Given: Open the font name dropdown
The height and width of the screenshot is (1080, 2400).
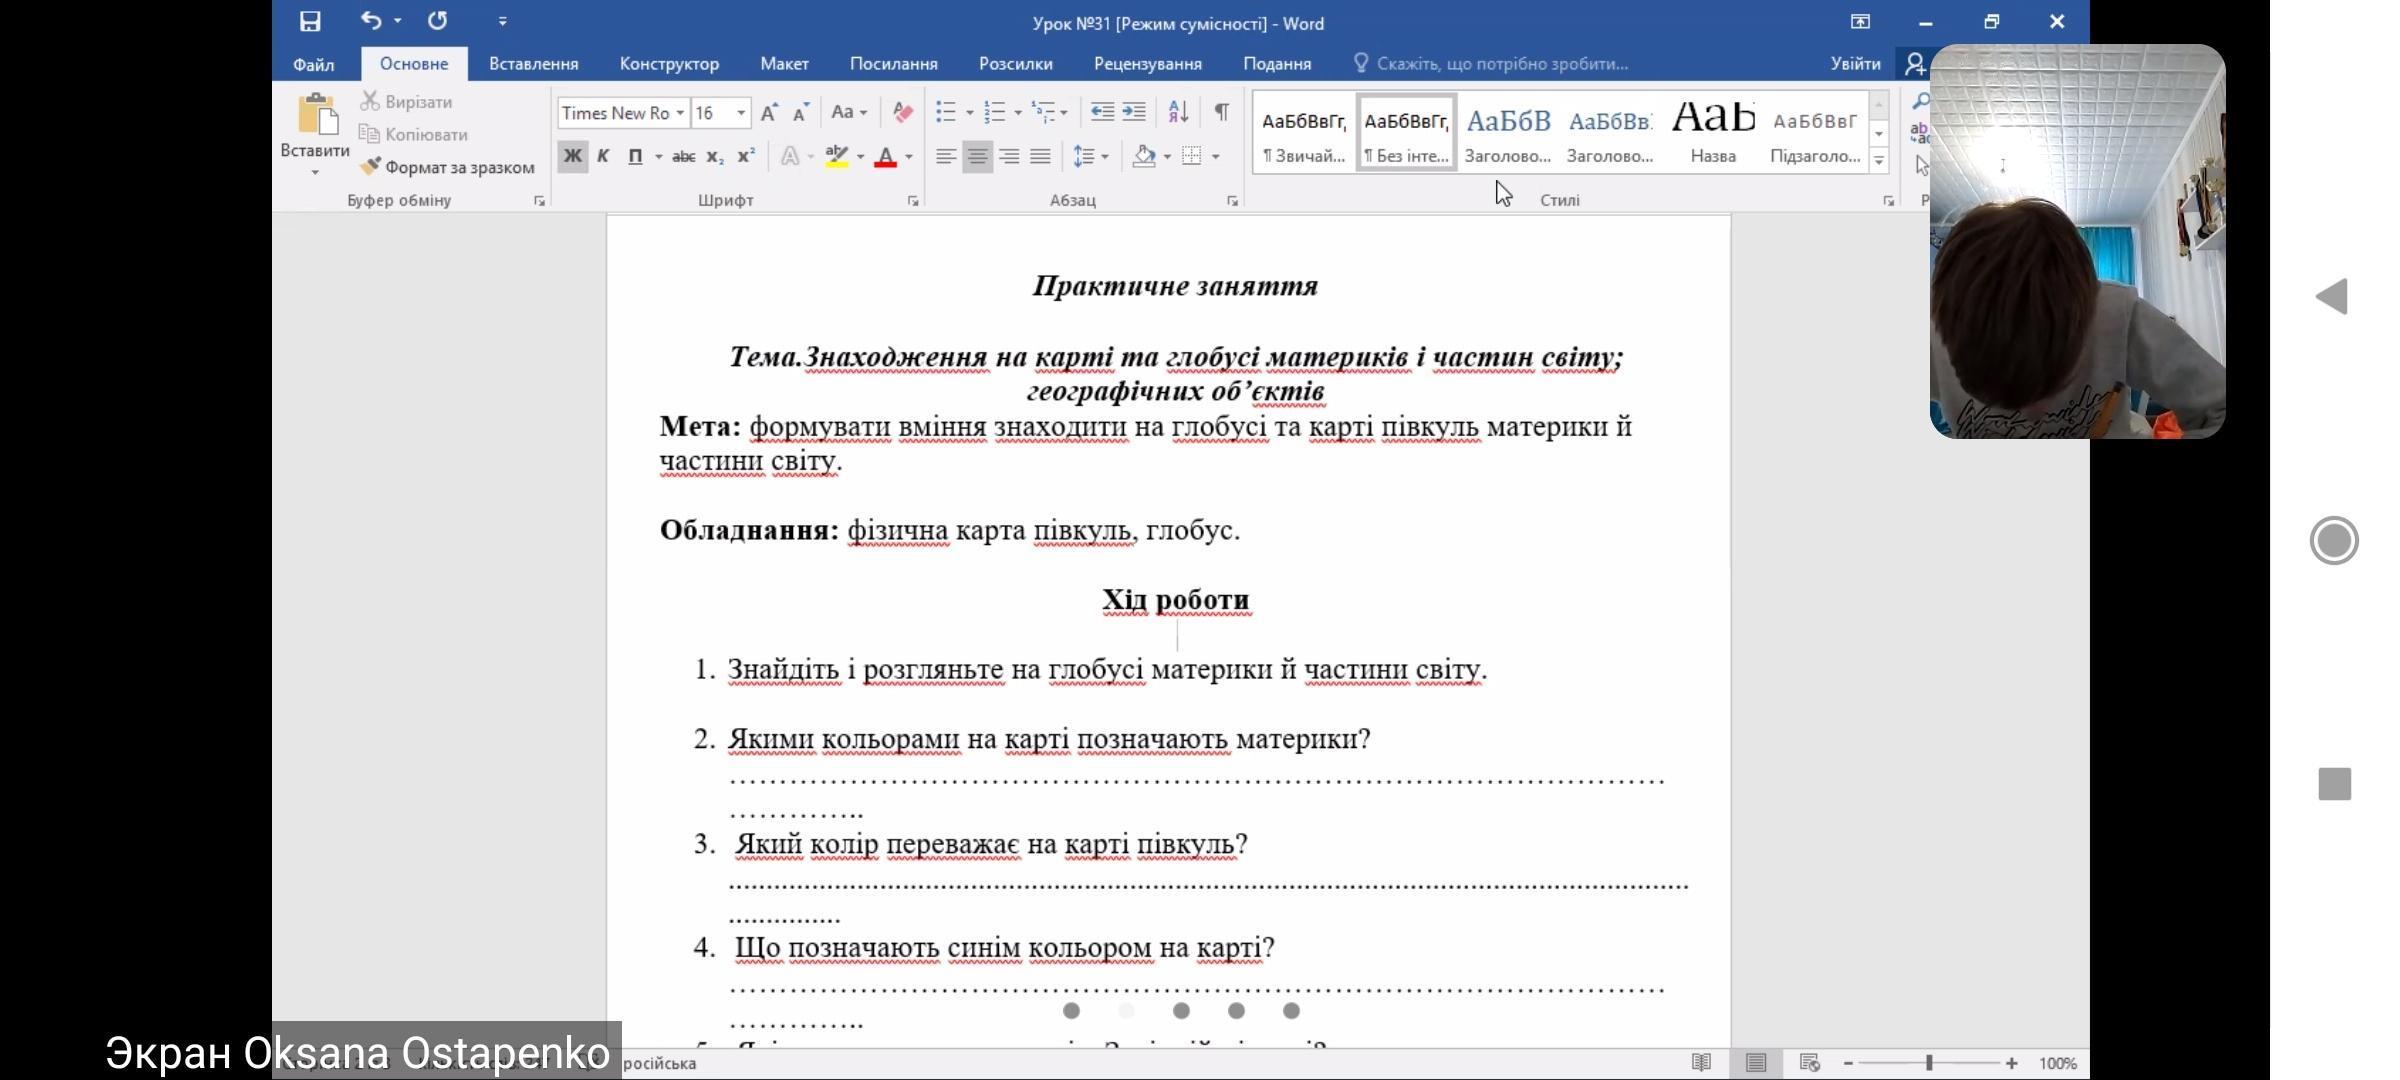Looking at the screenshot, I should pos(680,113).
